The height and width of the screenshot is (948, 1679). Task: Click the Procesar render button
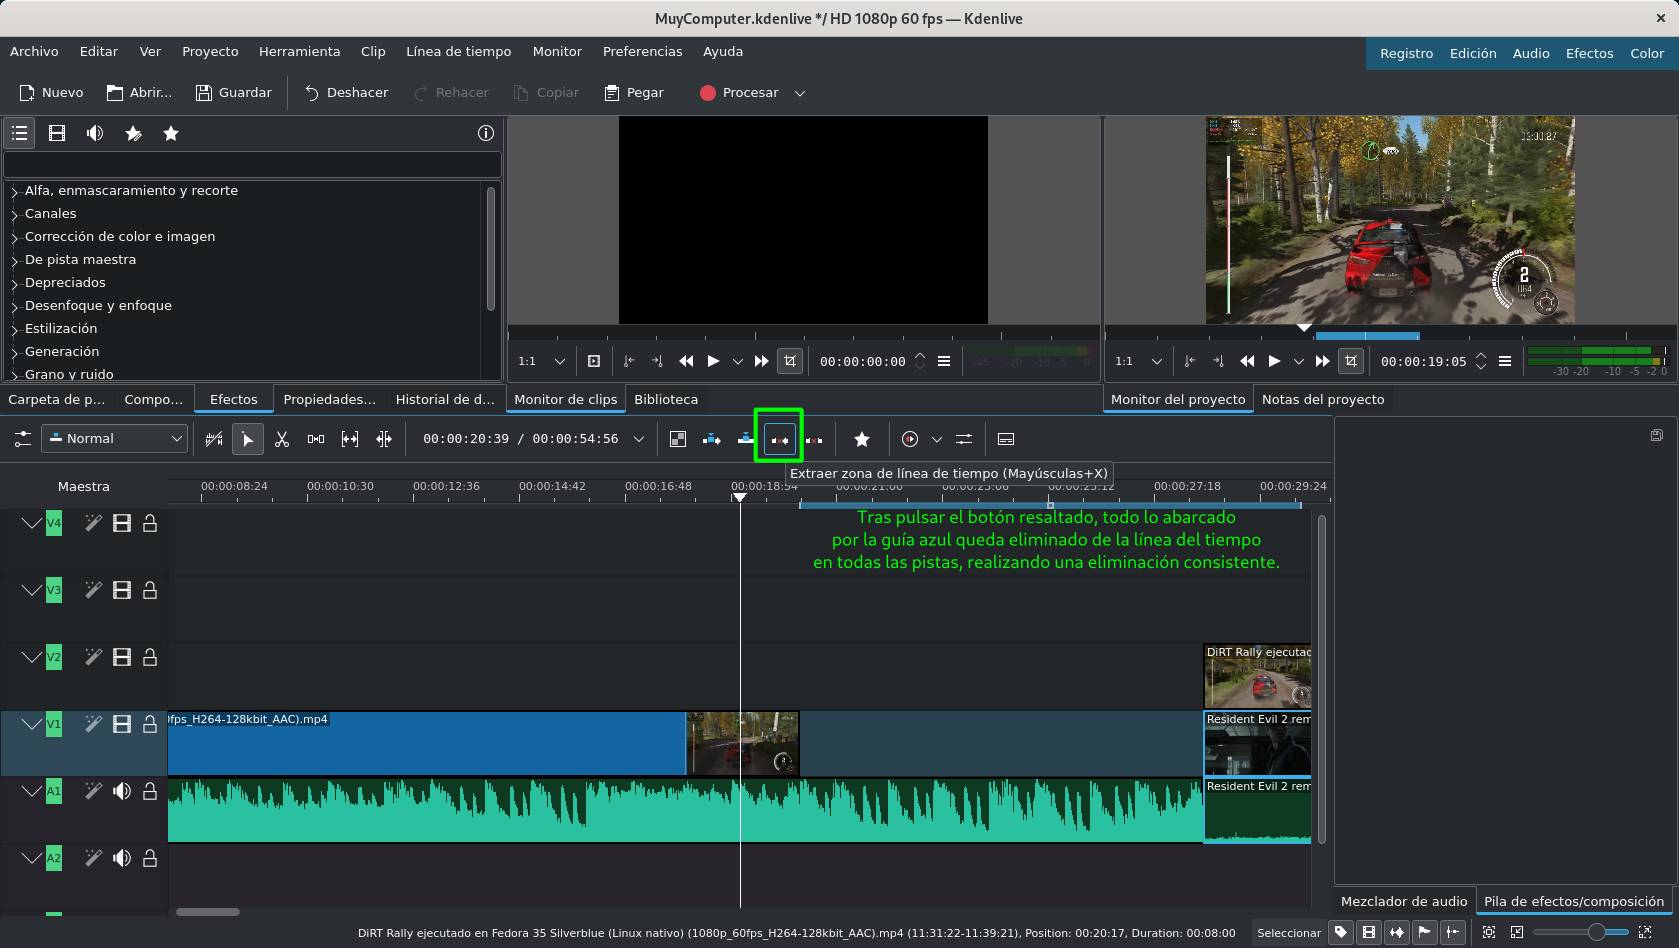click(x=739, y=93)
